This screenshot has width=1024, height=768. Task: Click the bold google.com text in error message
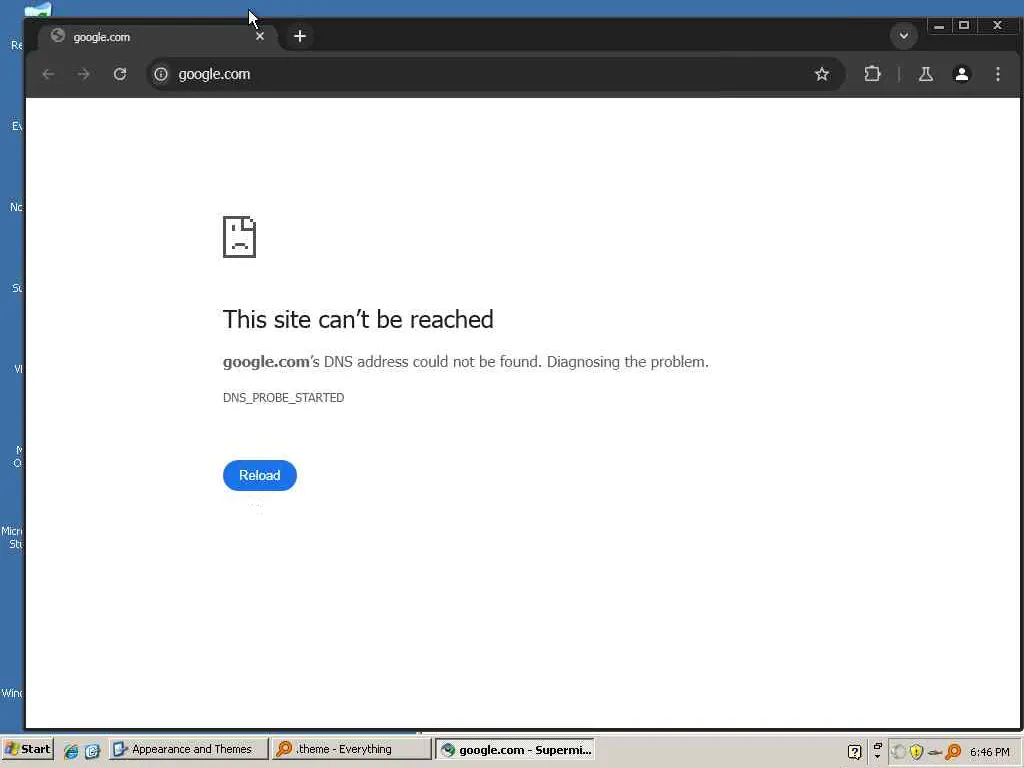coord(266,362)
